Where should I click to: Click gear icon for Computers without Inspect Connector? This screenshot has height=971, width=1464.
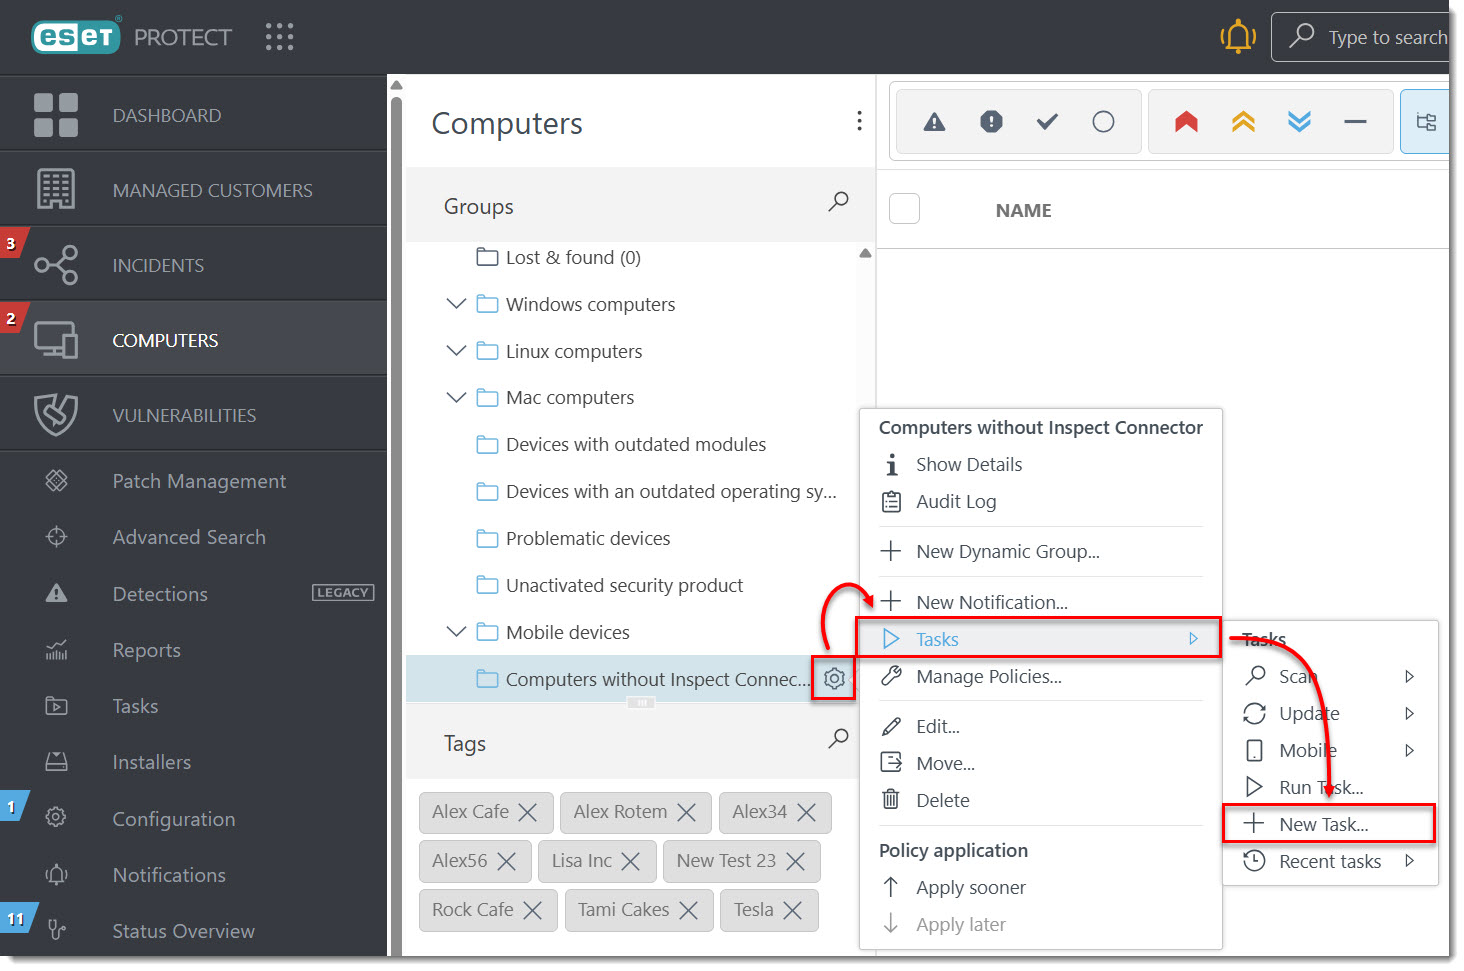834,679
